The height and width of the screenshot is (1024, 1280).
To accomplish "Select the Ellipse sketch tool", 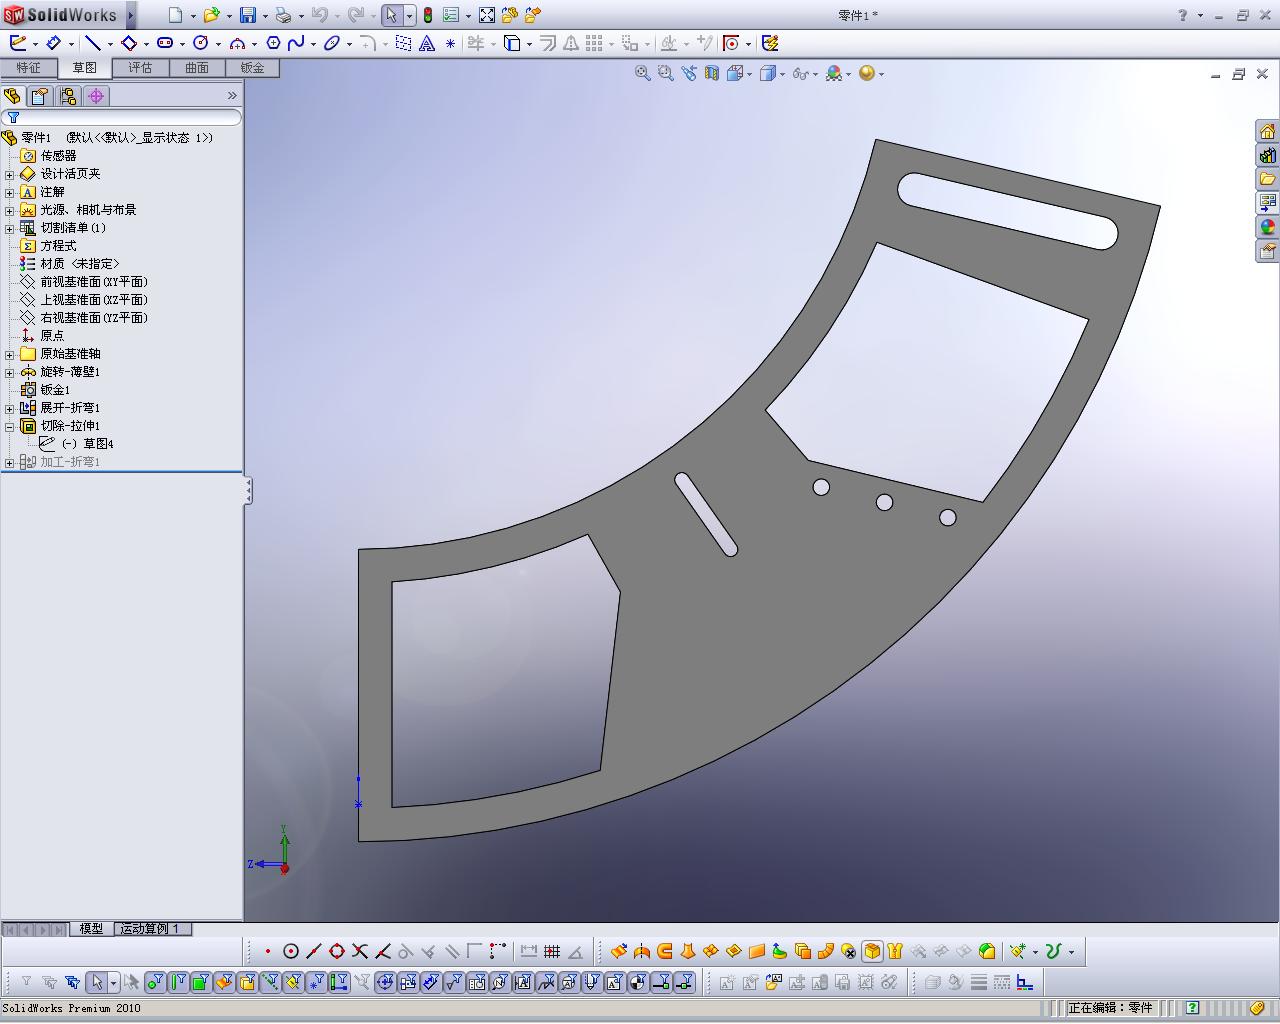I will [332, 43].
